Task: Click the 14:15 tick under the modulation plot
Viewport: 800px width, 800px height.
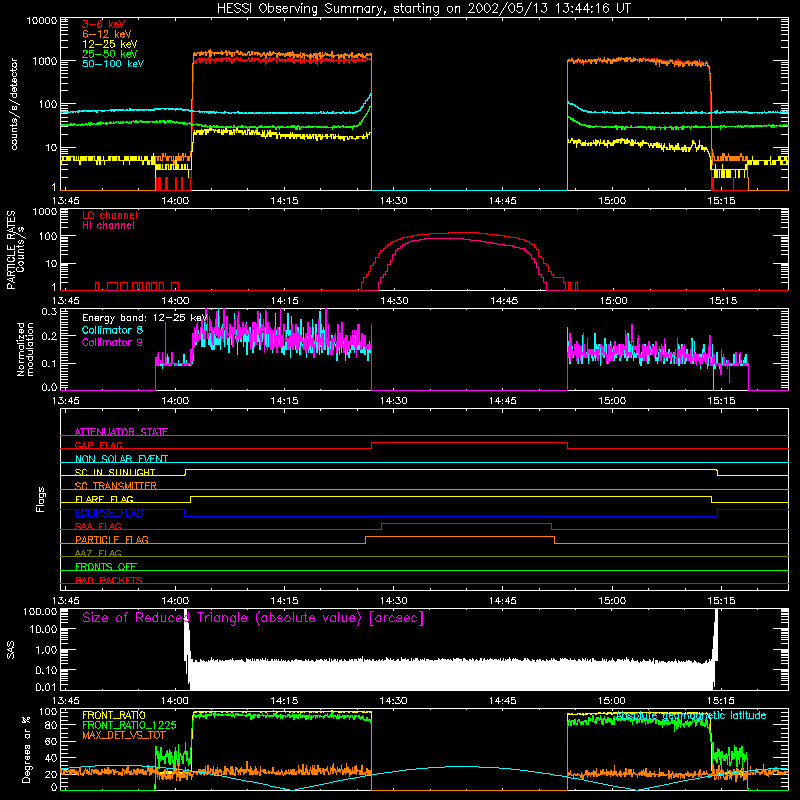Action: 284,401
